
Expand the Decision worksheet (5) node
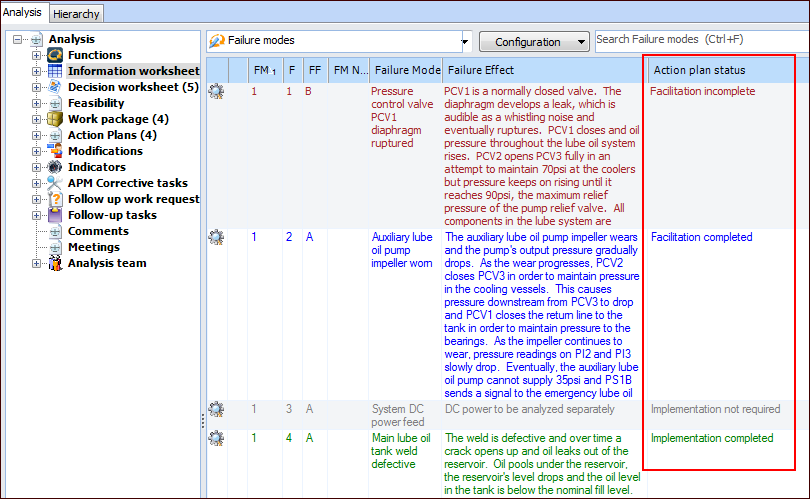click(x=36, y=87)
